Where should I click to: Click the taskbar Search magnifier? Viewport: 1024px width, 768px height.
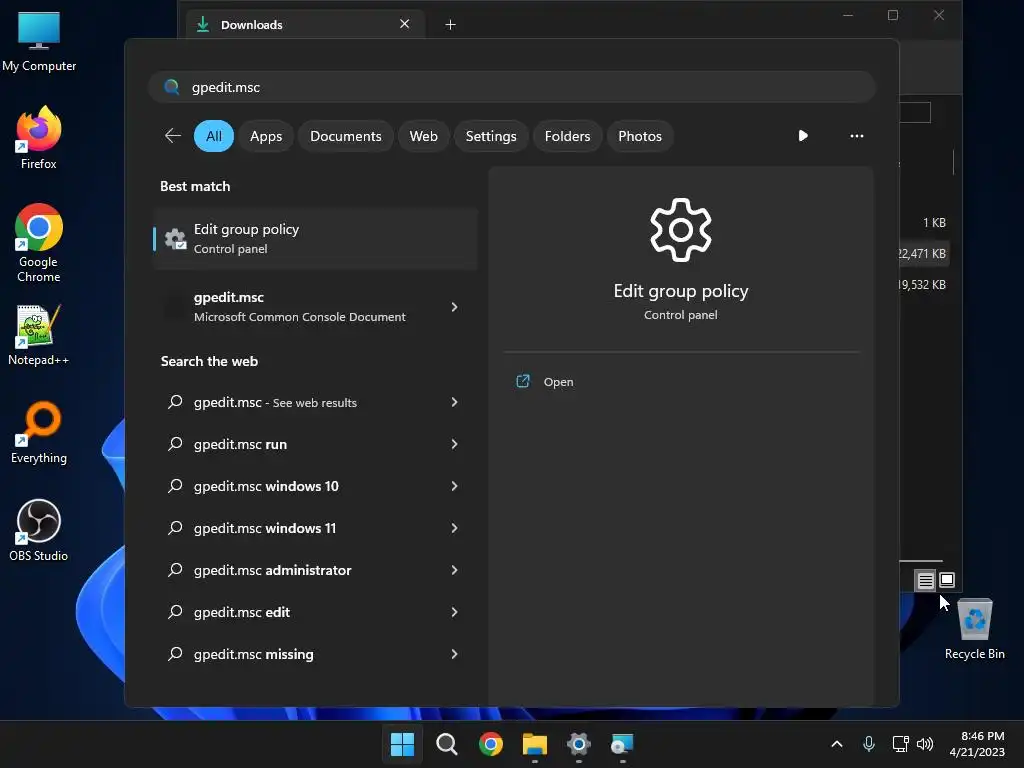[x=447, y=744]
